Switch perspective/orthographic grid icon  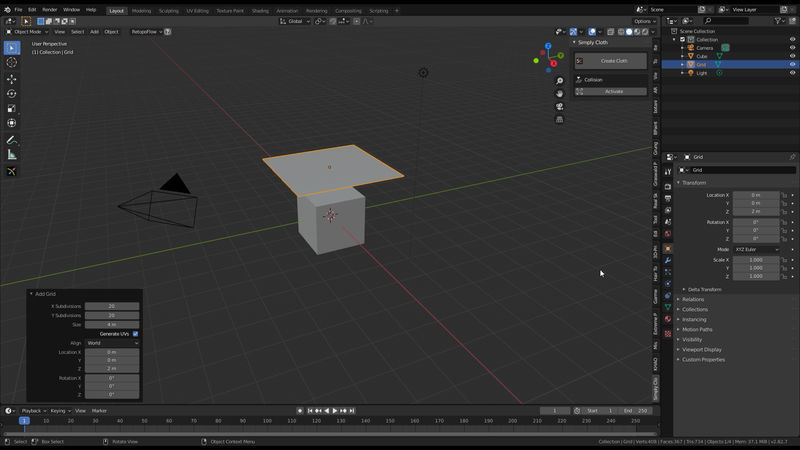click(560, 119)
